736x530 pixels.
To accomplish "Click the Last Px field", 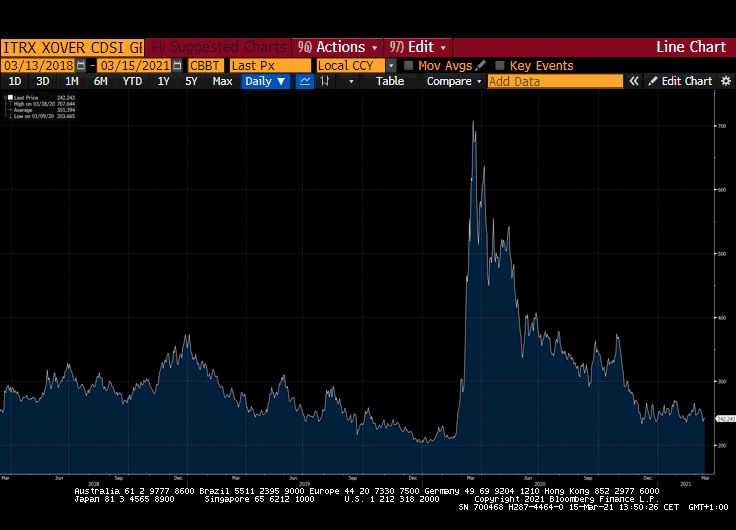I will point(270,65).
